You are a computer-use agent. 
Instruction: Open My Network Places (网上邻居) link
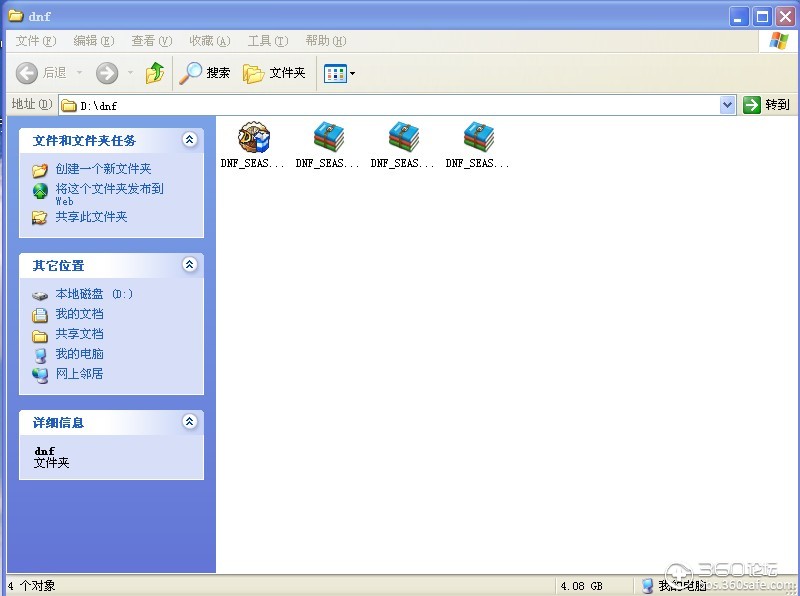[79, 374]
